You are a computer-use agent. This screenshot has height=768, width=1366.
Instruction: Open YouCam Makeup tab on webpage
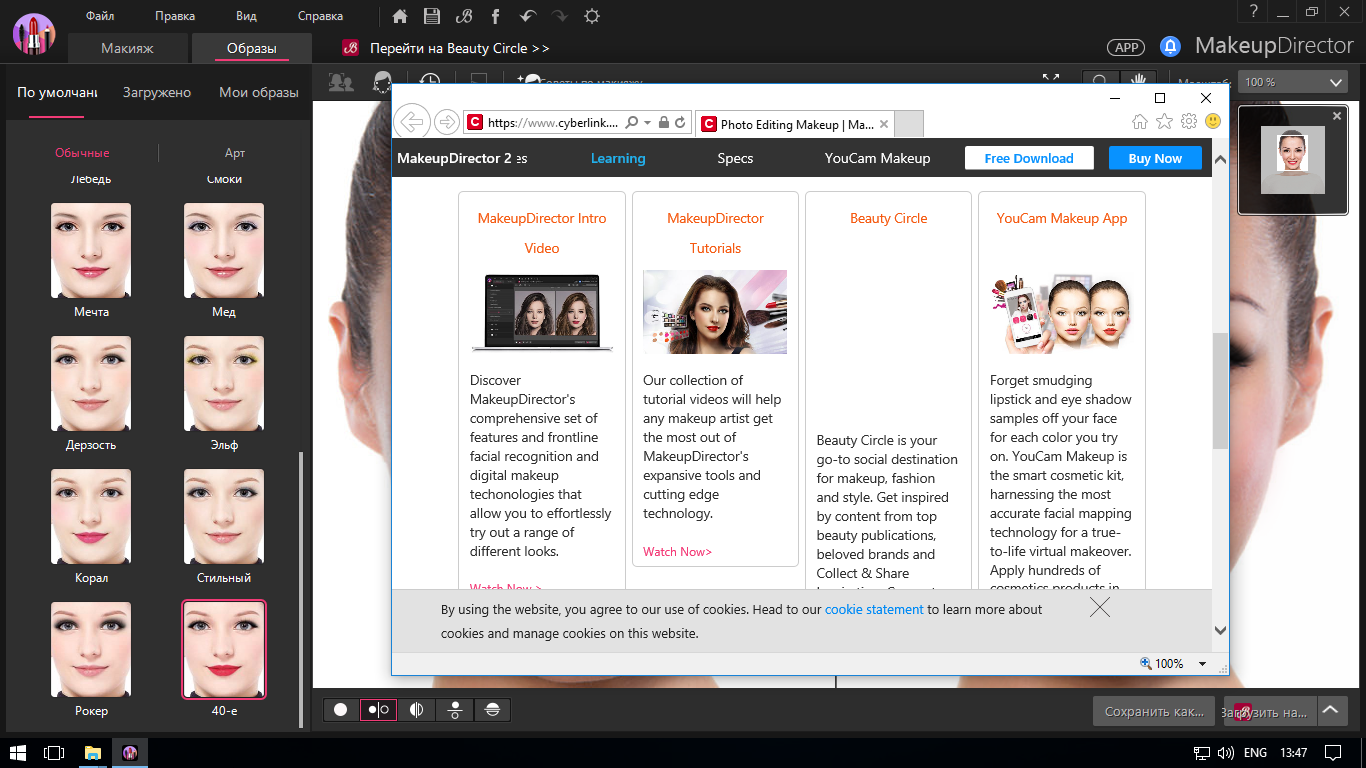point(877,158)
